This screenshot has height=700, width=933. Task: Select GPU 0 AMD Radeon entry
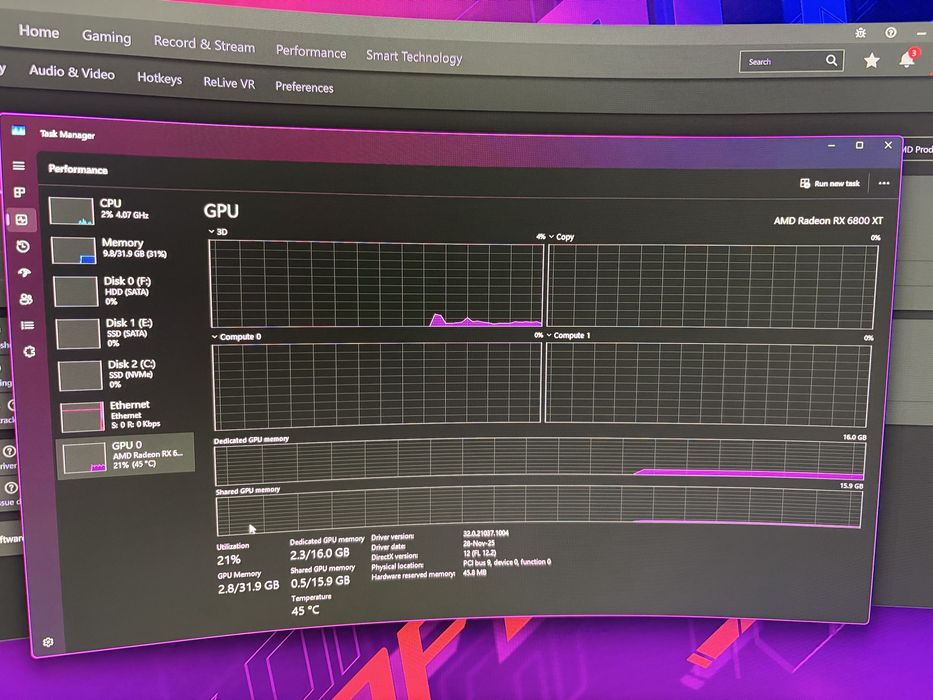coord(126,455)
